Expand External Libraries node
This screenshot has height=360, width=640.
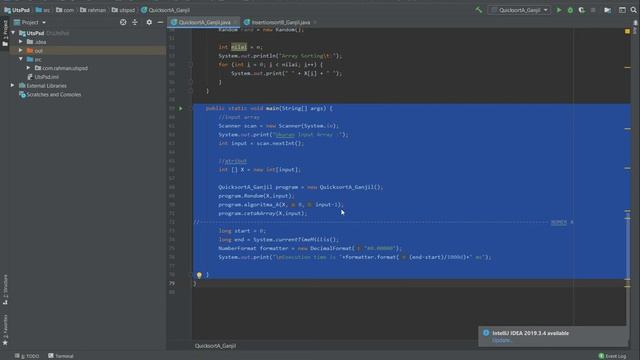click(12, 85)
